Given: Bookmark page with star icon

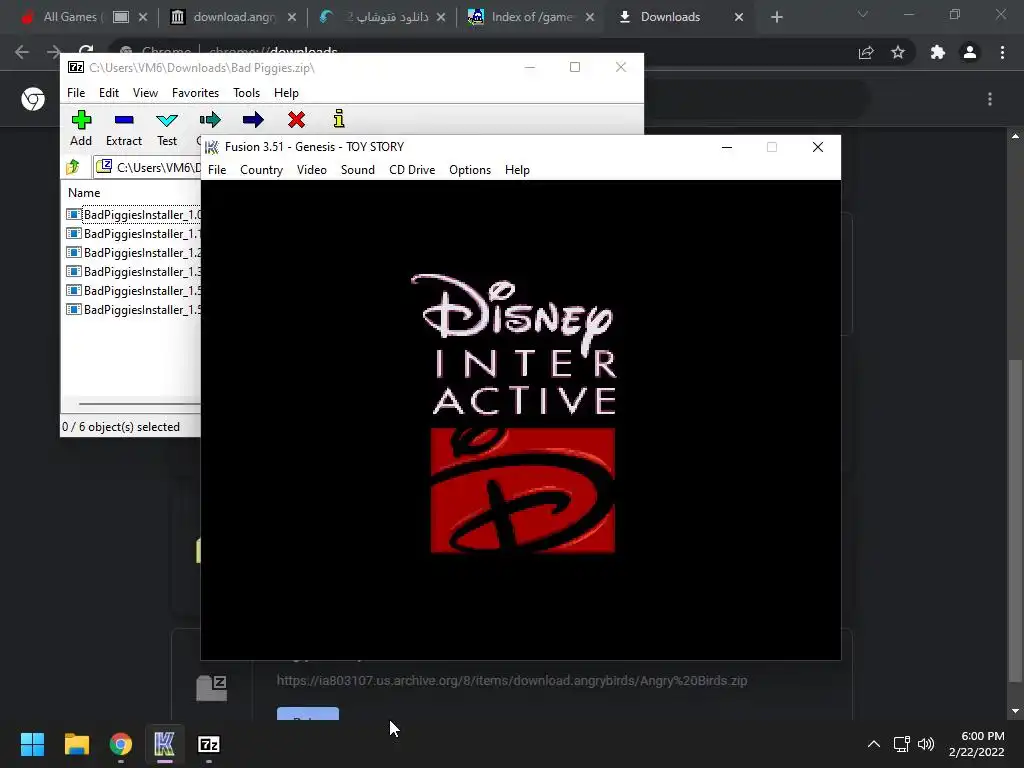Looking at the screenshot, I should coord(898,52).
